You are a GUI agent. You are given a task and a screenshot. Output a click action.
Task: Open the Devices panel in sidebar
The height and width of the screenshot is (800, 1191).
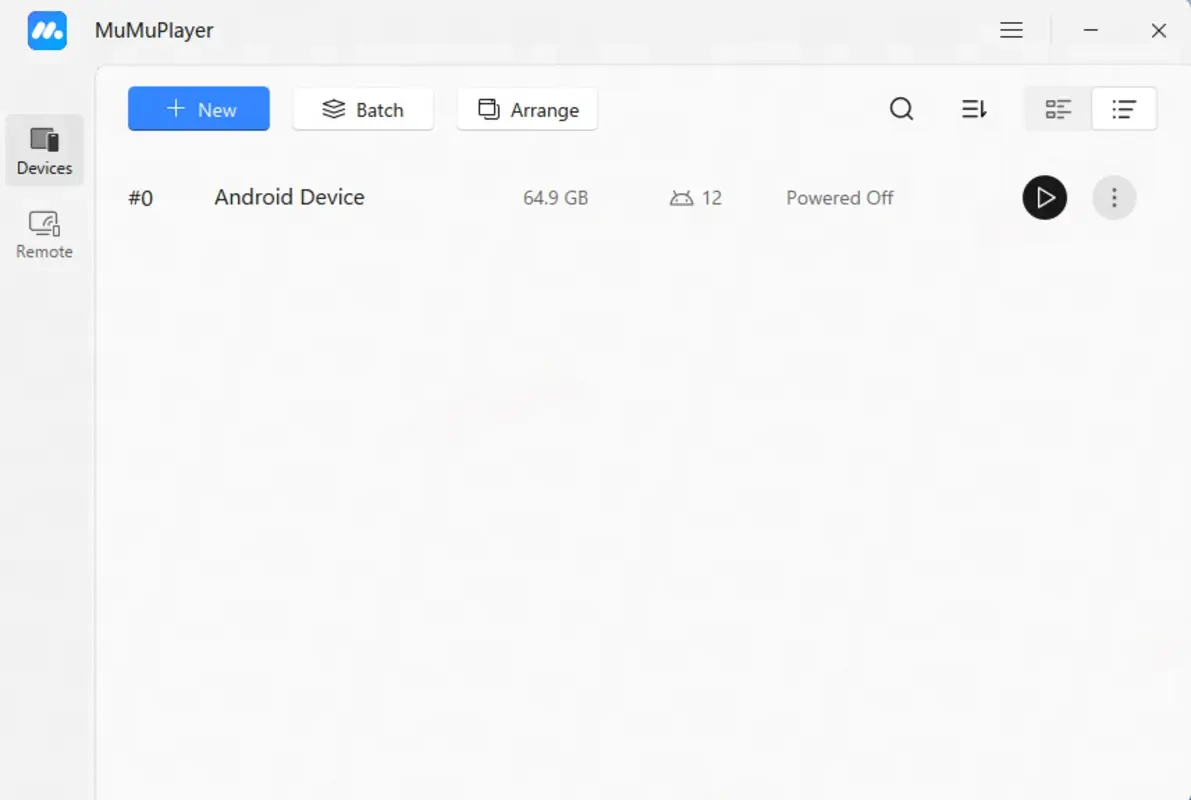click(x=44, y=150)
